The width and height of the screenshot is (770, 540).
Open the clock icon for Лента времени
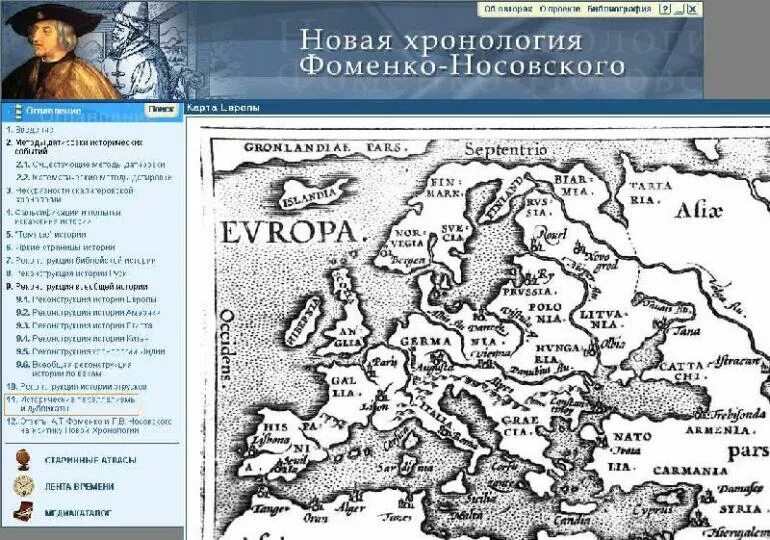[24, 486]
